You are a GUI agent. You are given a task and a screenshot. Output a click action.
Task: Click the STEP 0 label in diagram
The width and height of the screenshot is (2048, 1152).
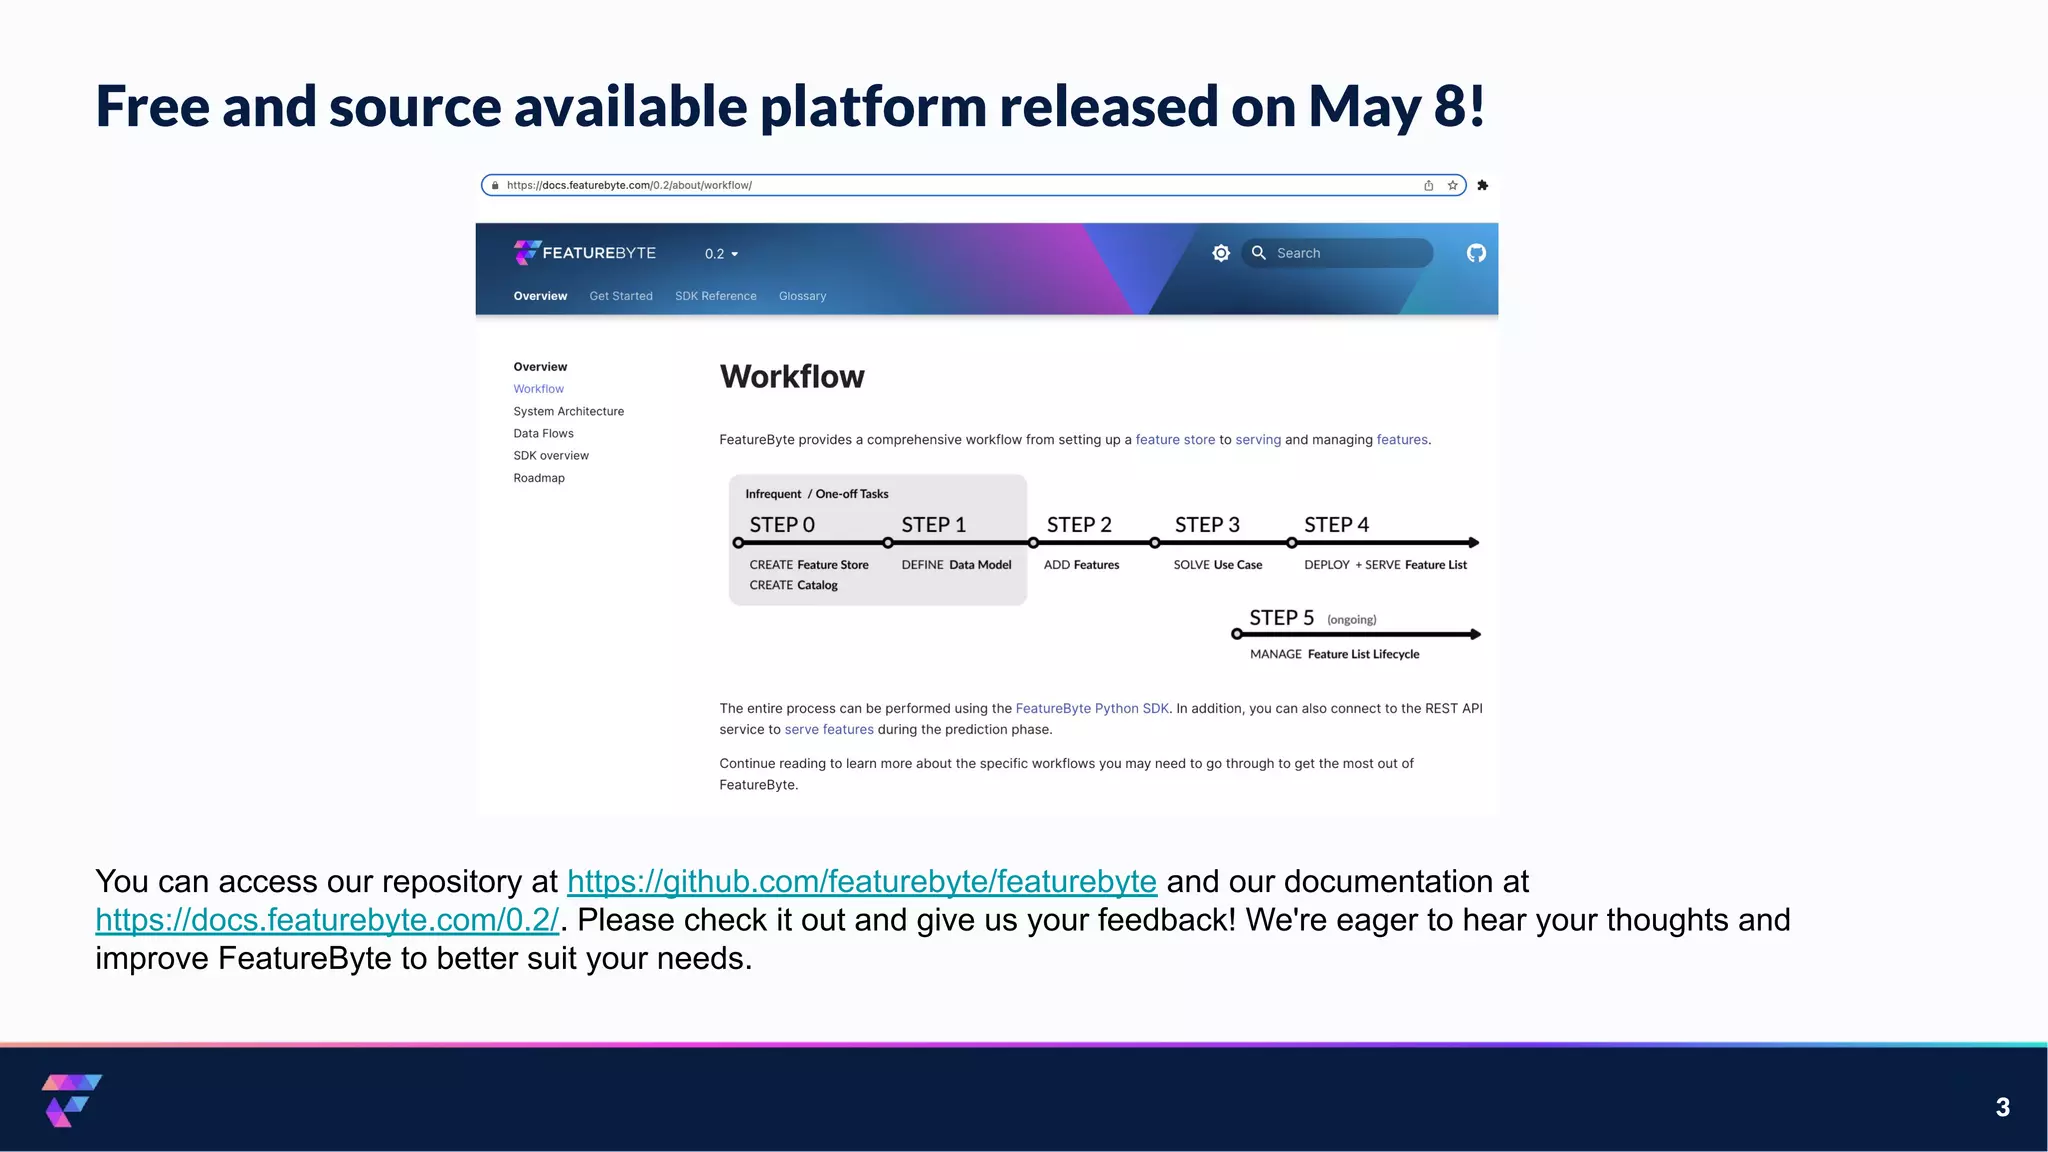(x=782, y=525)
